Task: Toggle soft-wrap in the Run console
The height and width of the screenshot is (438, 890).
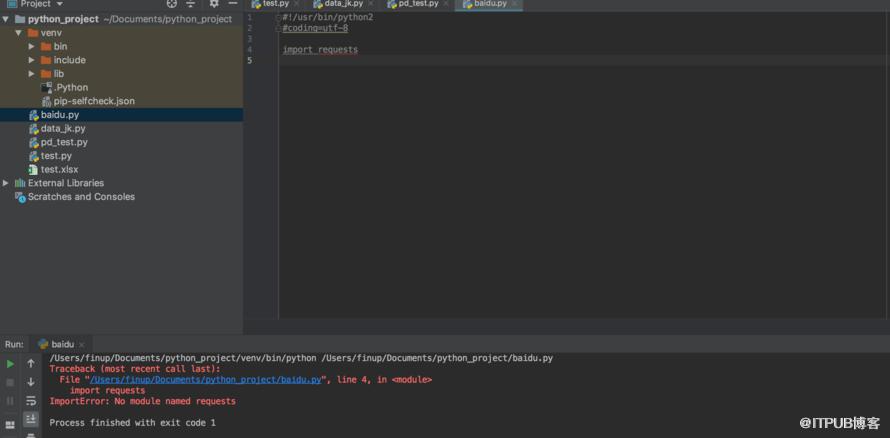Action: coord(31,401)
